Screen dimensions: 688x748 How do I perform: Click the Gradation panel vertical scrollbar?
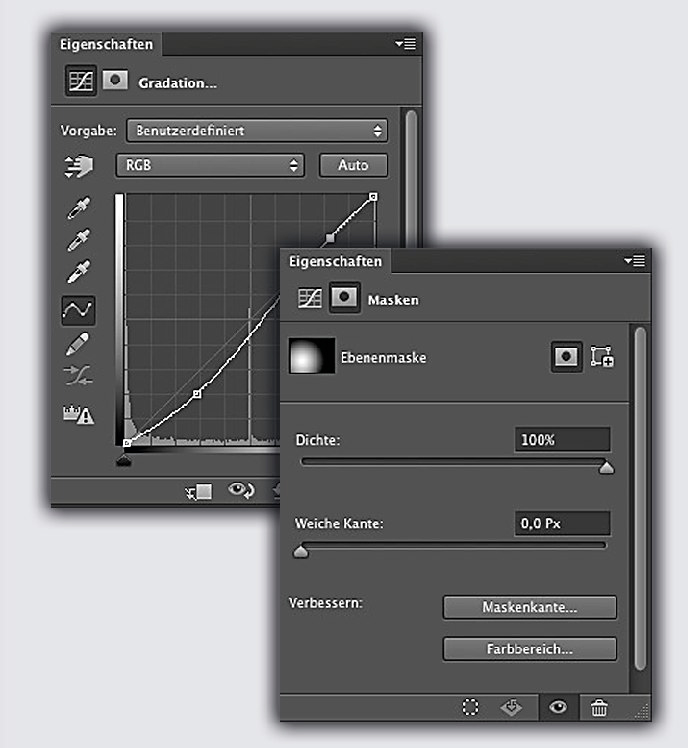(x=411, y=177)
